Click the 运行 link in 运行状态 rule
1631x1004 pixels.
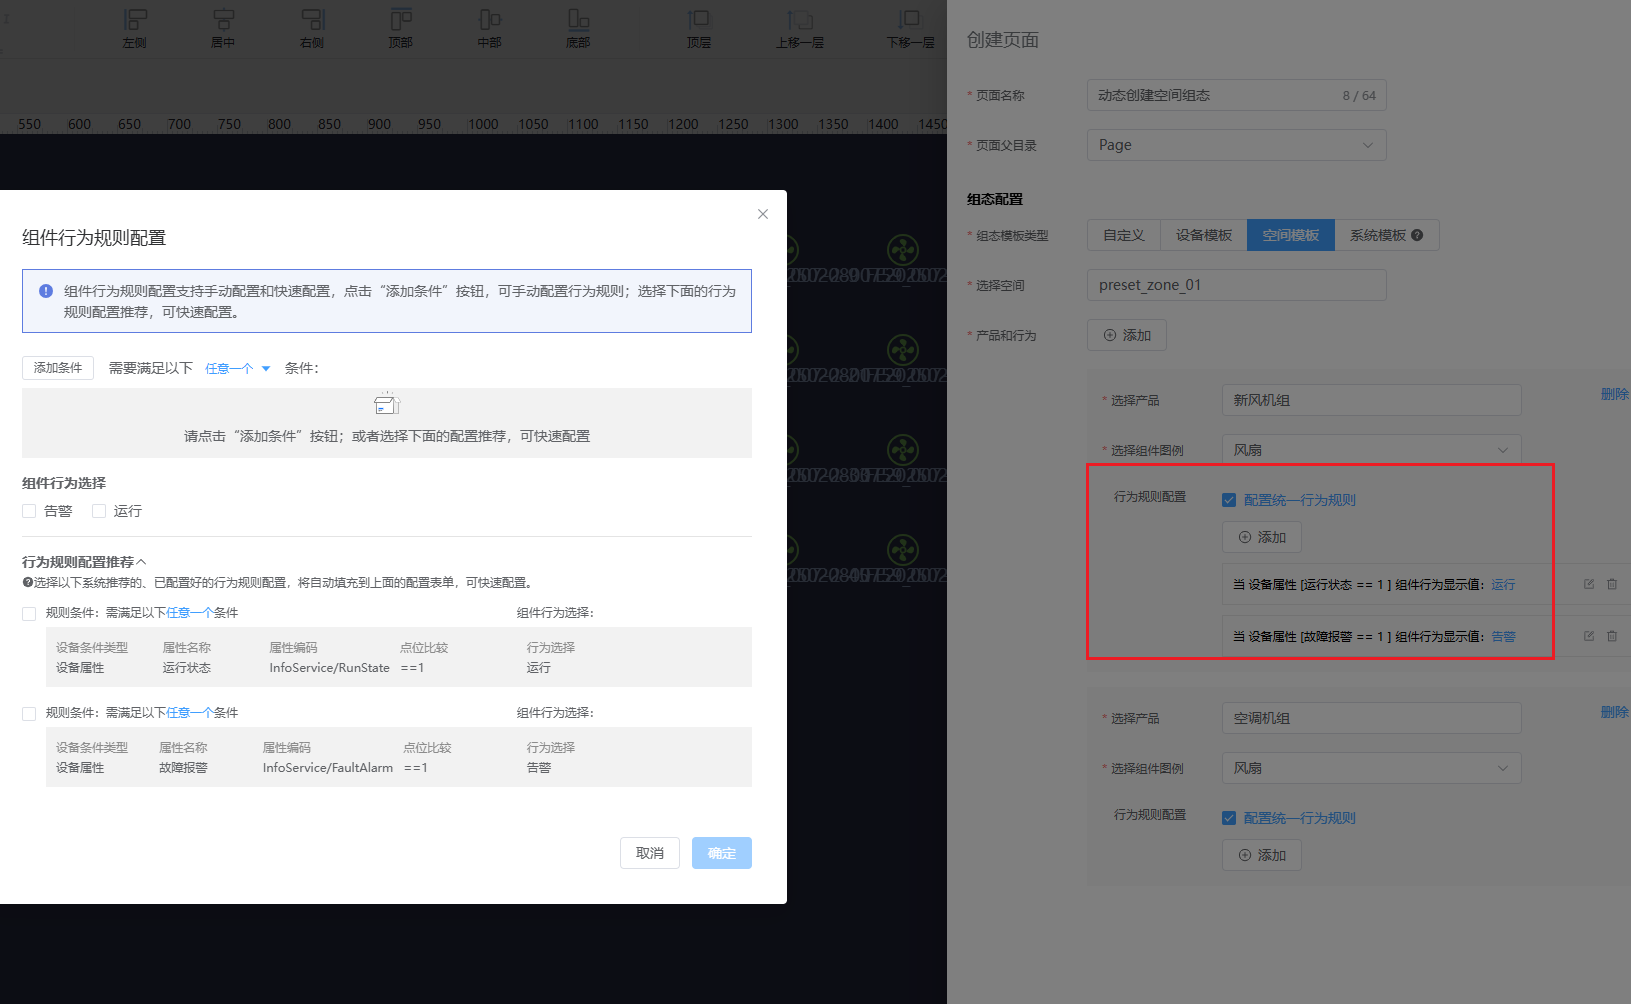pyautogui.click(x=1503, y=585)
